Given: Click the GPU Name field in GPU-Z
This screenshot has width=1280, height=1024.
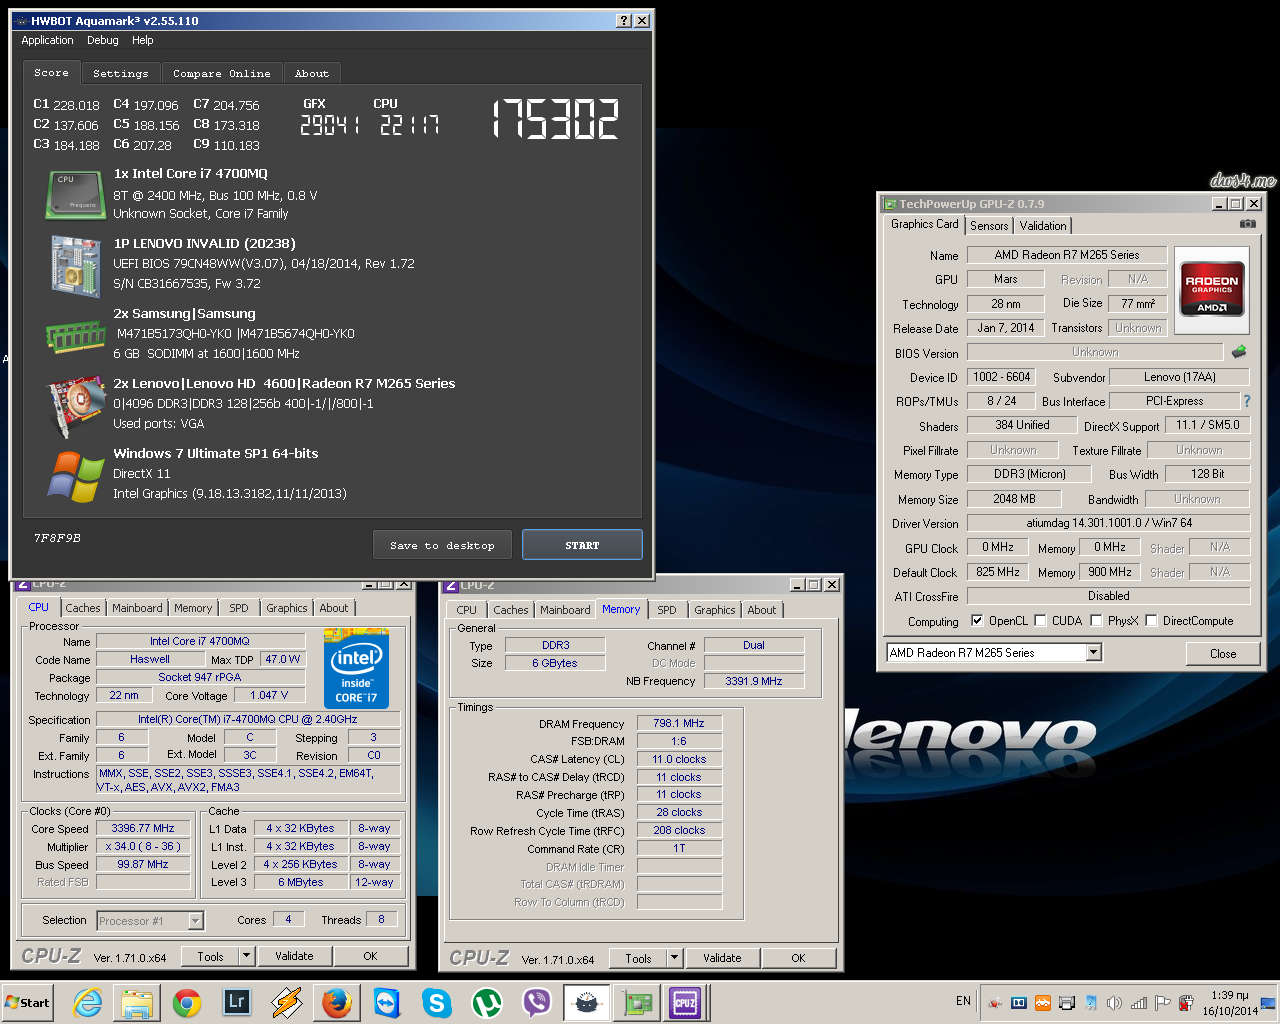Looking at the screenshot, I should click(1067, 255).
